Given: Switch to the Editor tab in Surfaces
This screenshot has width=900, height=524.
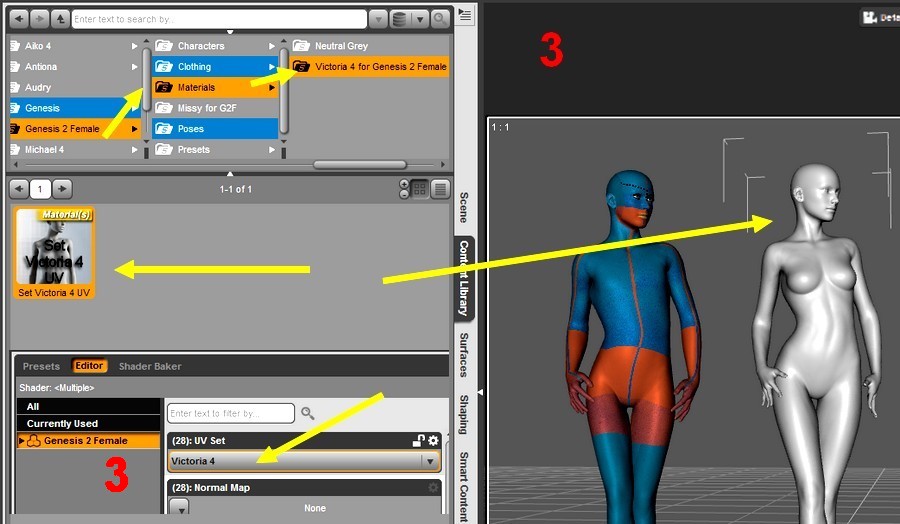Looking at the screenshot, I should [x=89, y=366].
